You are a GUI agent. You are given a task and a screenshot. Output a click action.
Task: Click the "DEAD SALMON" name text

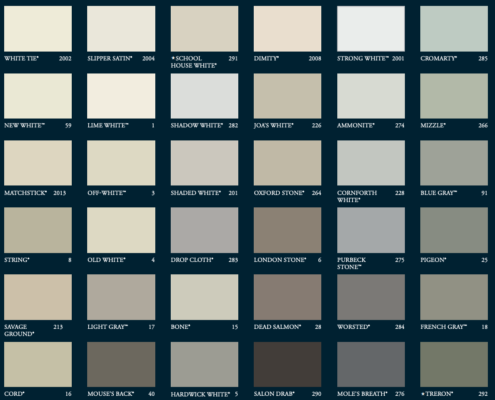(x=277, y=327)
